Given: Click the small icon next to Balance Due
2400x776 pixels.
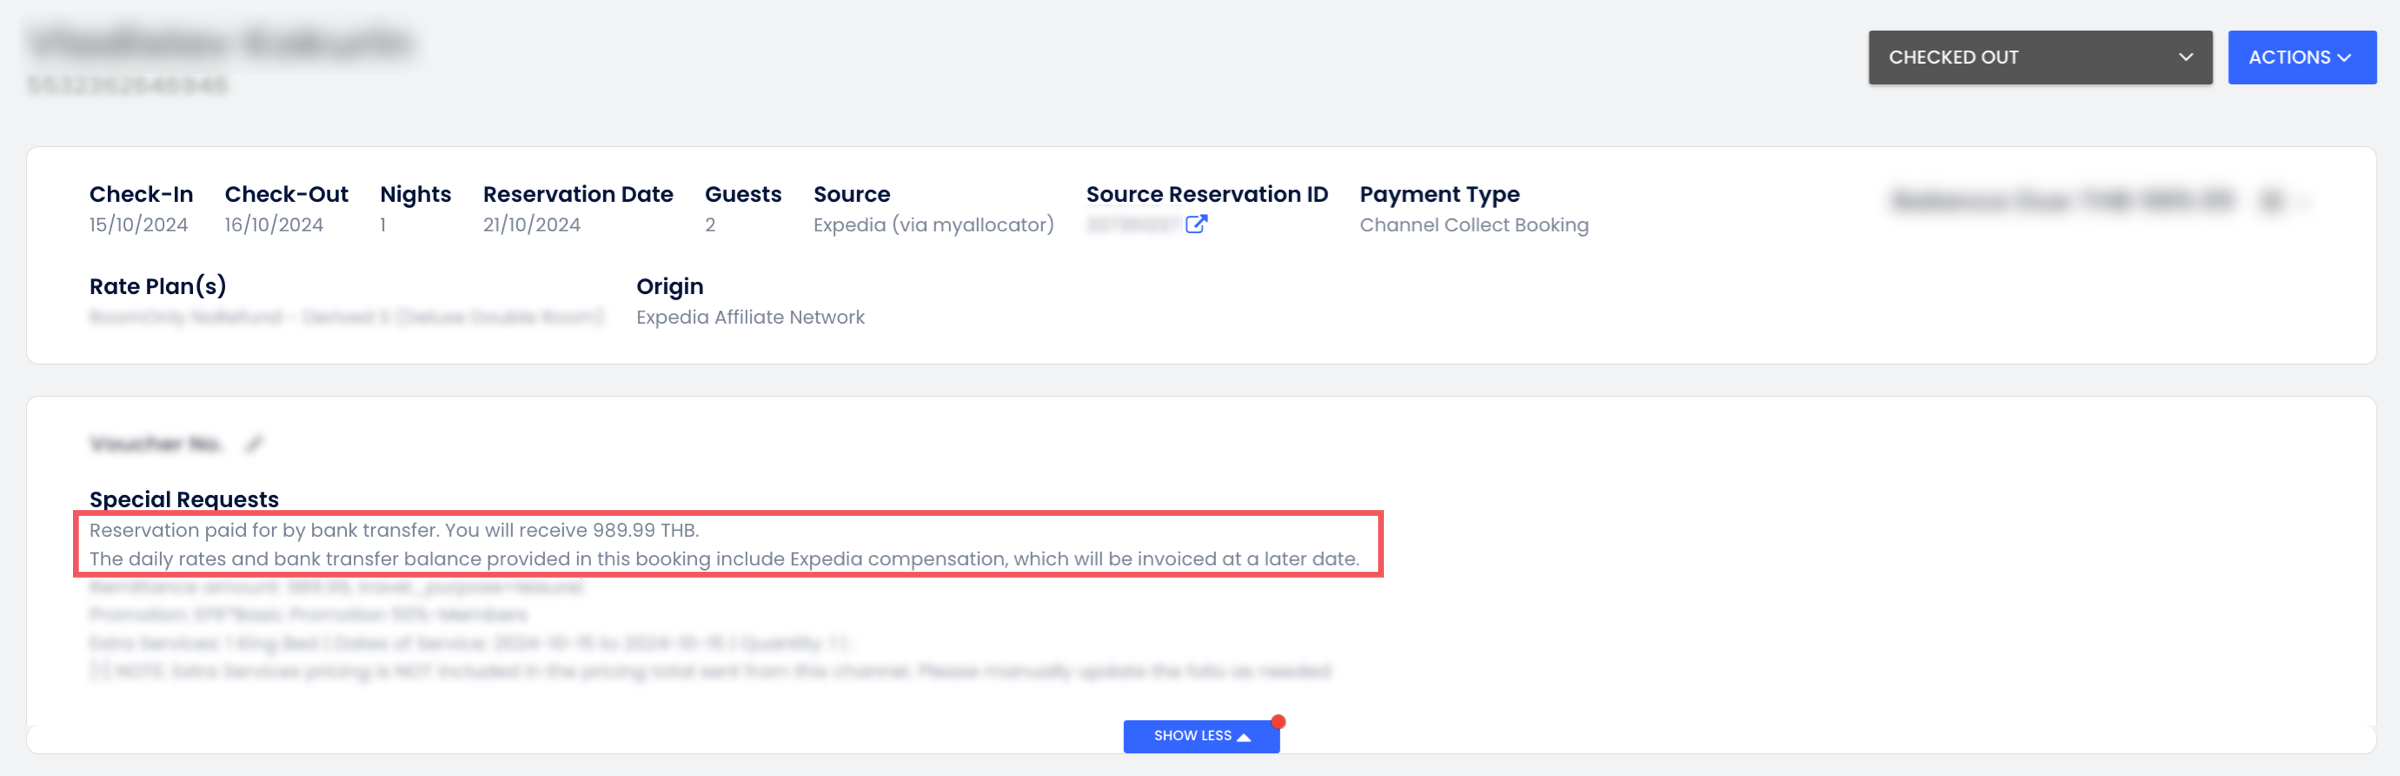Looking at the screenshot, I should click(x=2272, y=201).
